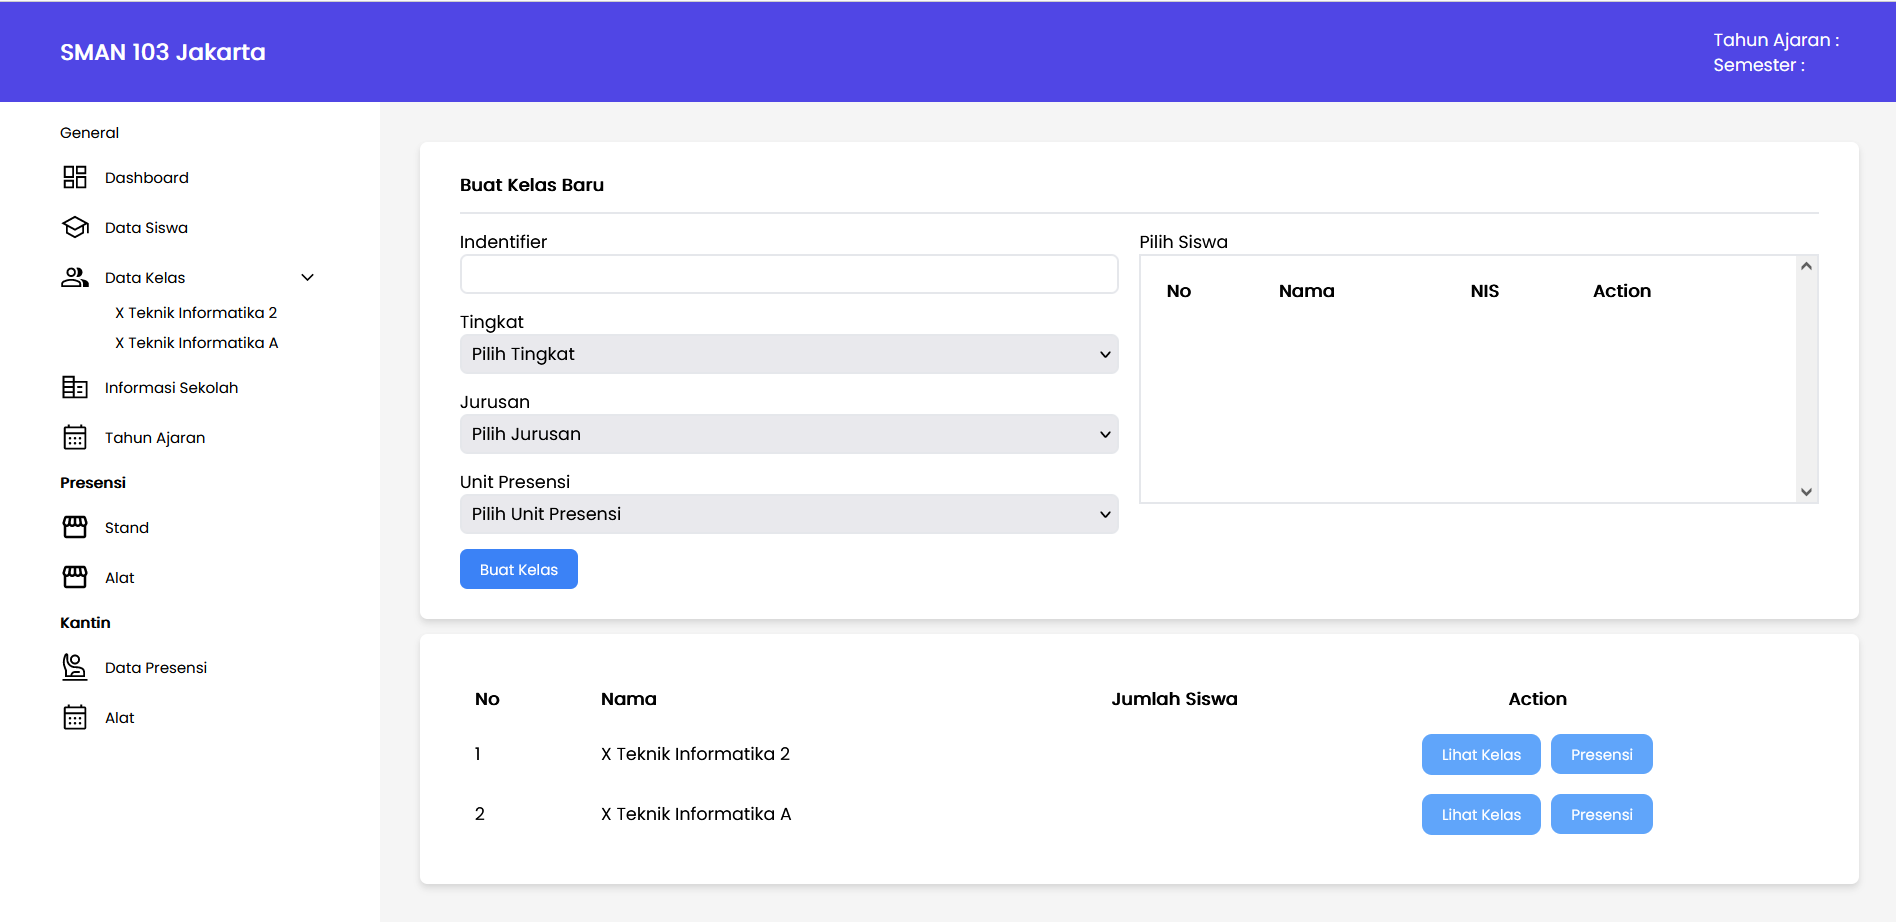Viewport: 1896px width, 922px height.
Task: Click Lihat Kelas for X Teknik Informatika A
Action: tap(1481, 814)
